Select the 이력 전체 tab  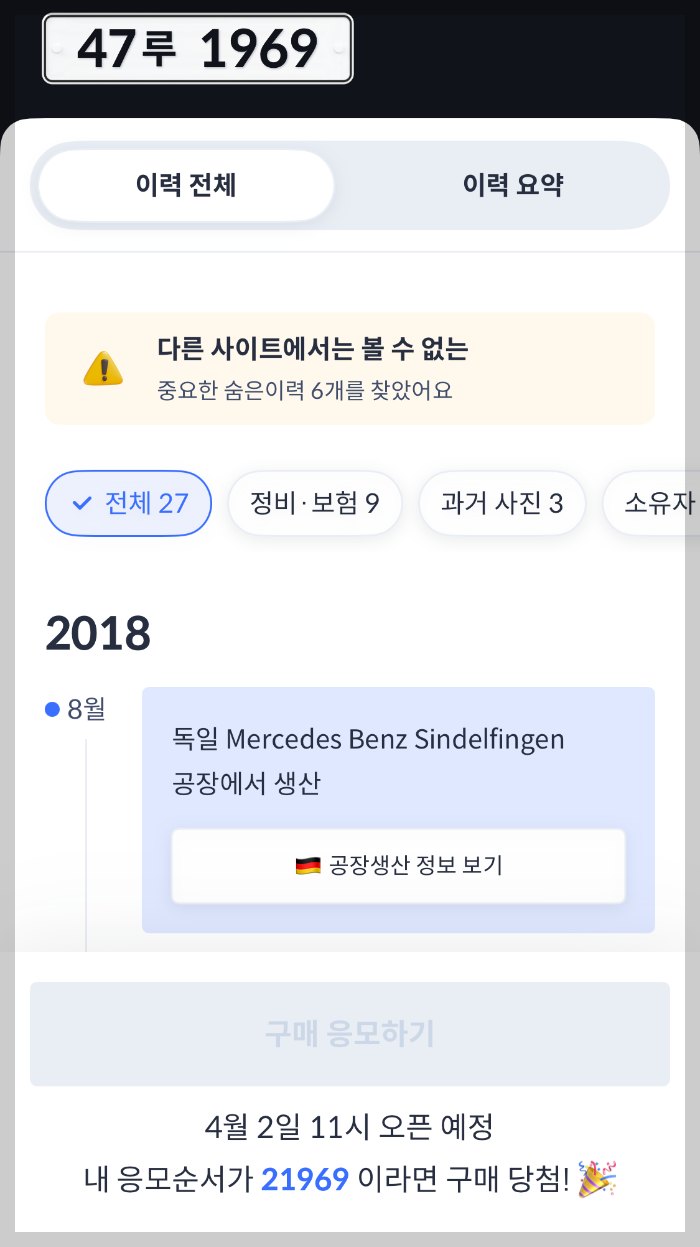coord(184,185)
